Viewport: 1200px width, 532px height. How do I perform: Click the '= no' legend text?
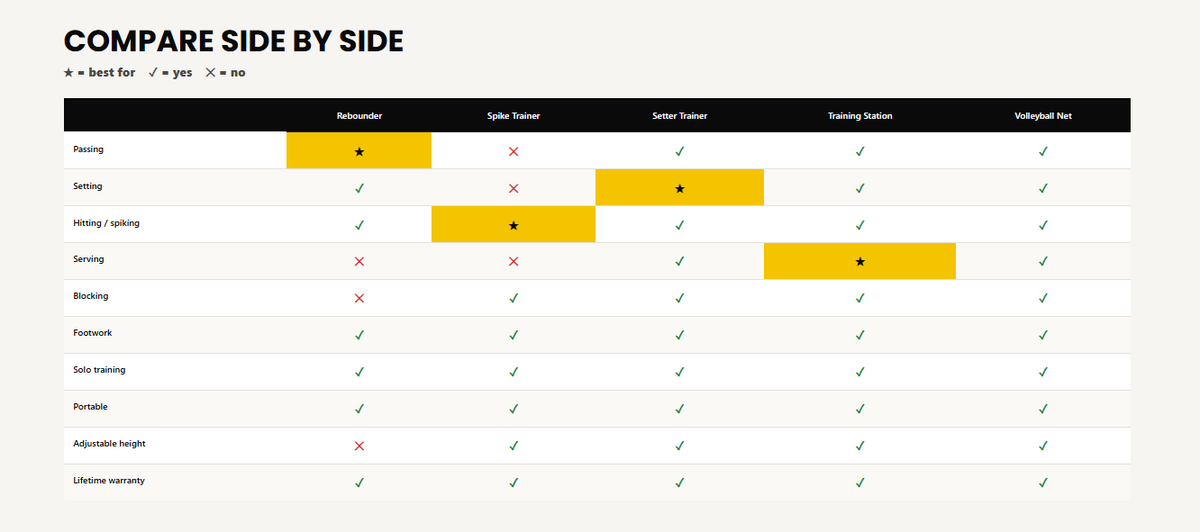pos(232,73)
